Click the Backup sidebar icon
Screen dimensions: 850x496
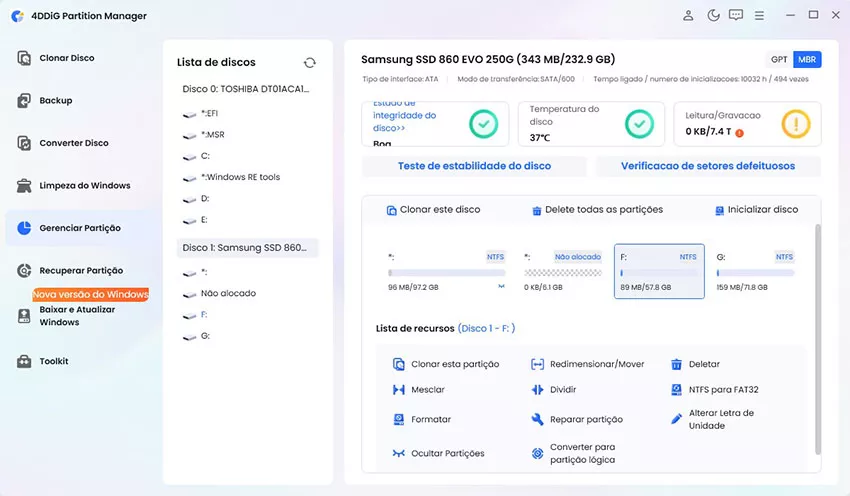[x=24, y=100]
